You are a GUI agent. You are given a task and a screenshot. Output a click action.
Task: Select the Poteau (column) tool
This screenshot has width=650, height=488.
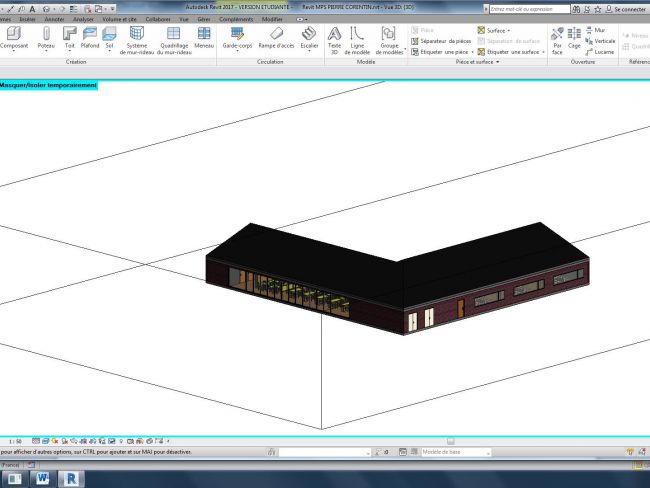tap(46, 36)
